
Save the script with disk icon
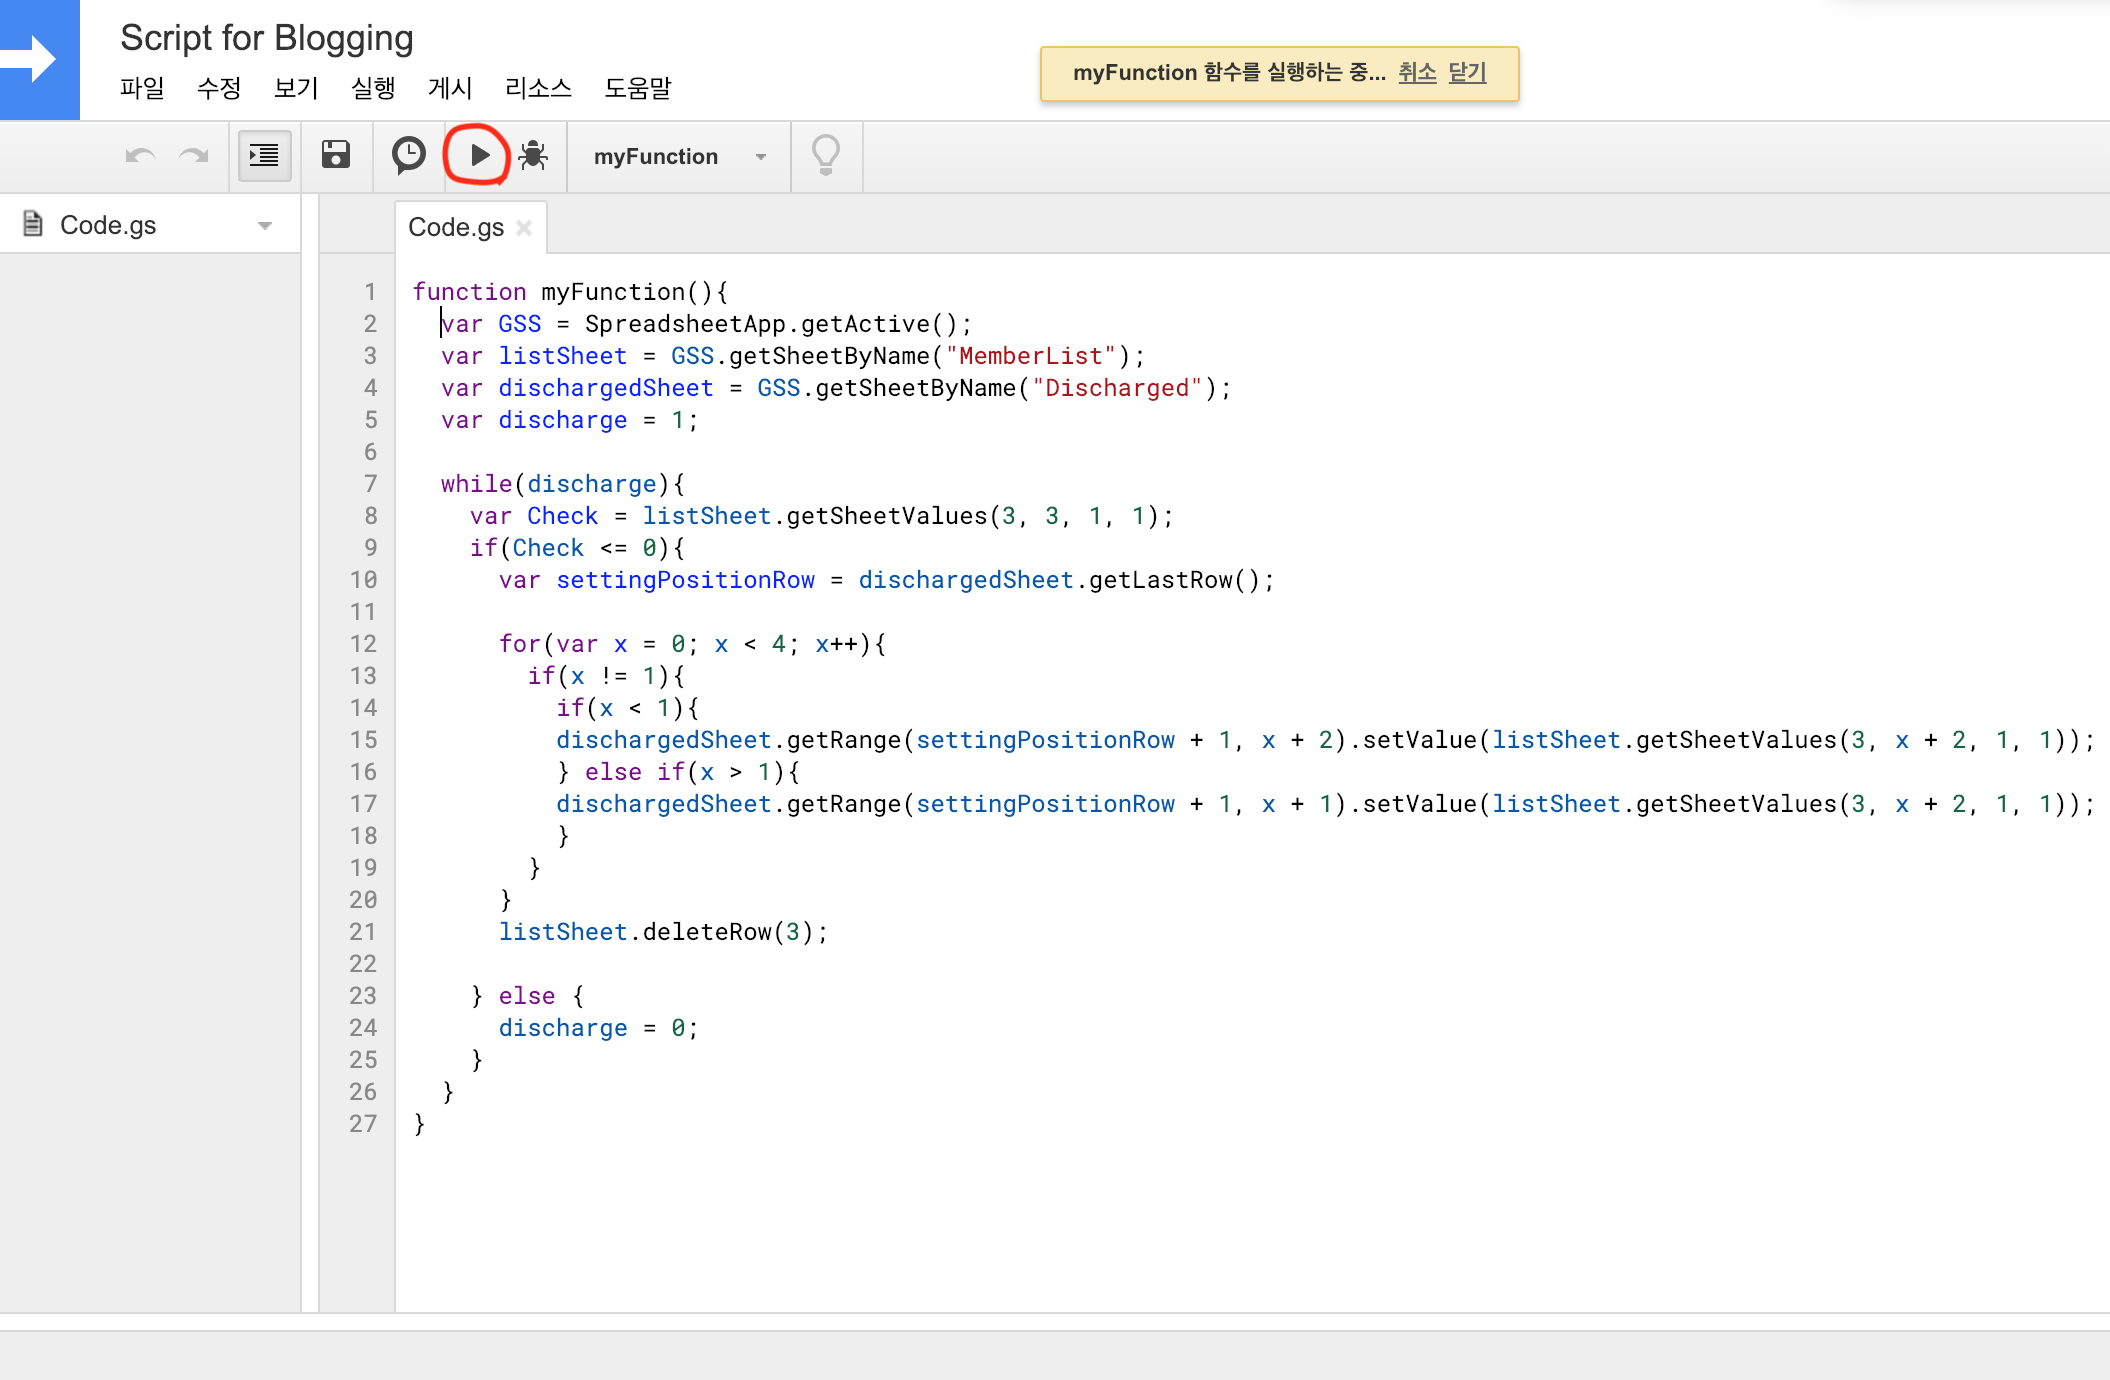pos(336,155)
